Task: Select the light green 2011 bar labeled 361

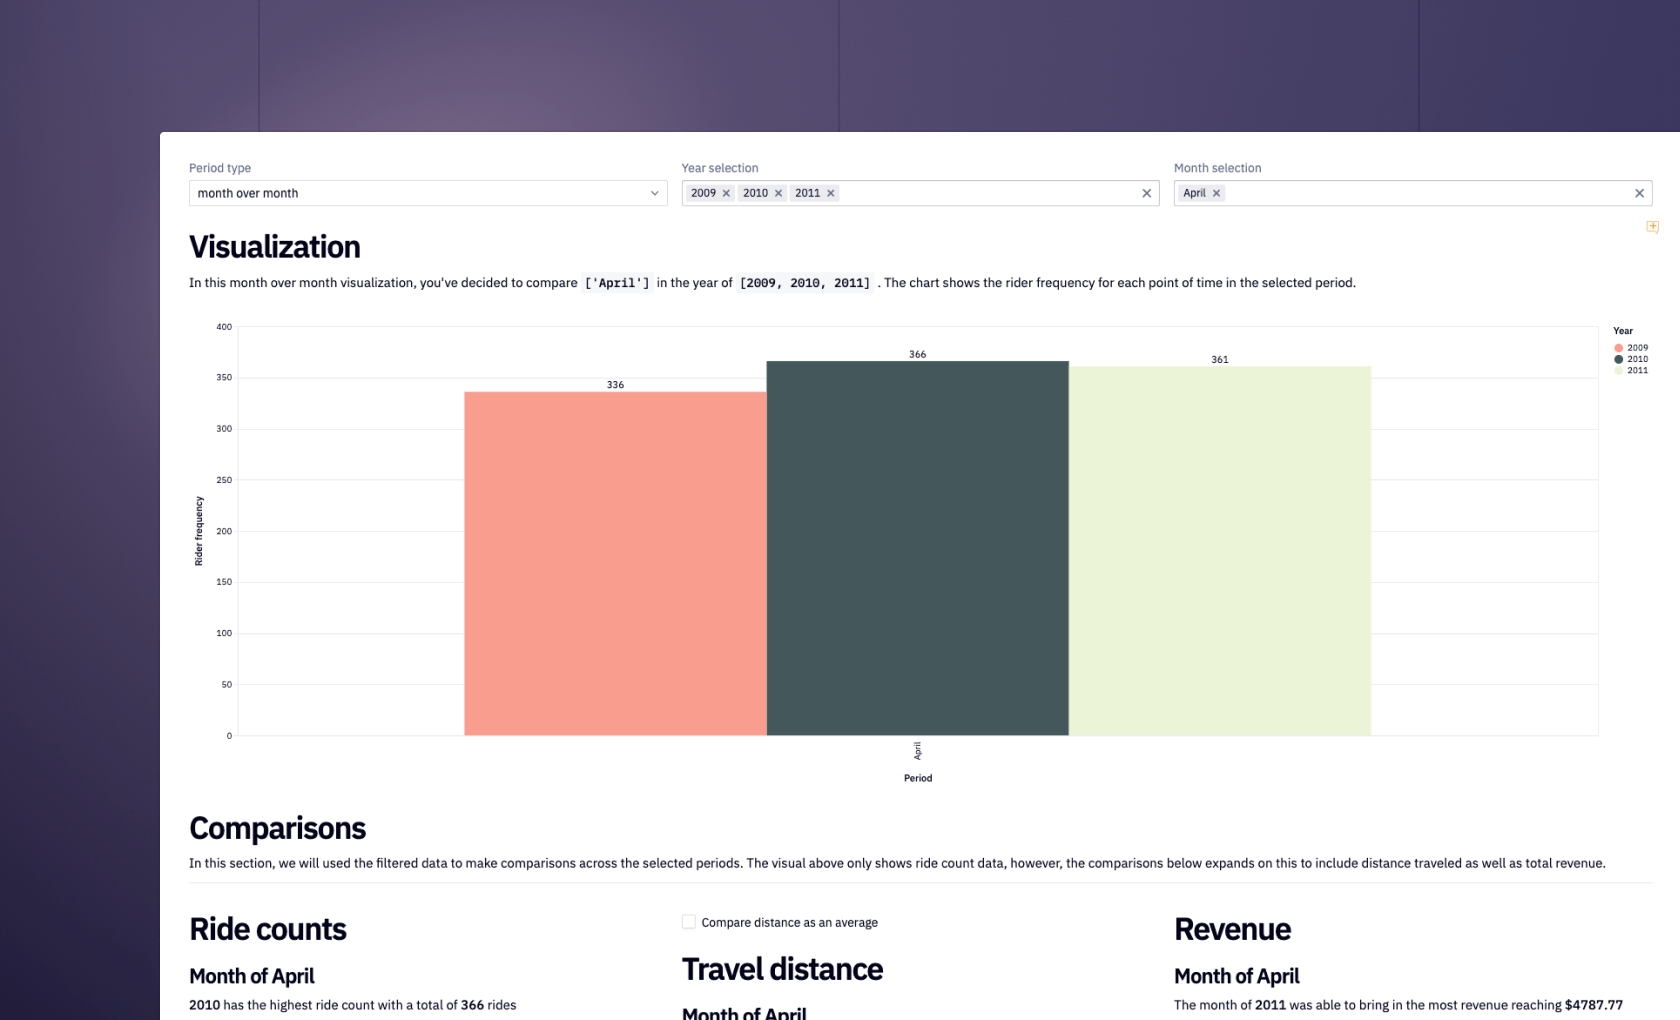Action: pyautogui.click(x=1220, y=555)
